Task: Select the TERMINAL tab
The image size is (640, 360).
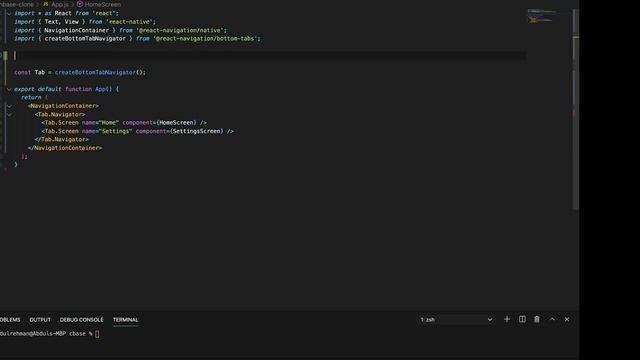Action: click(125, 320)
